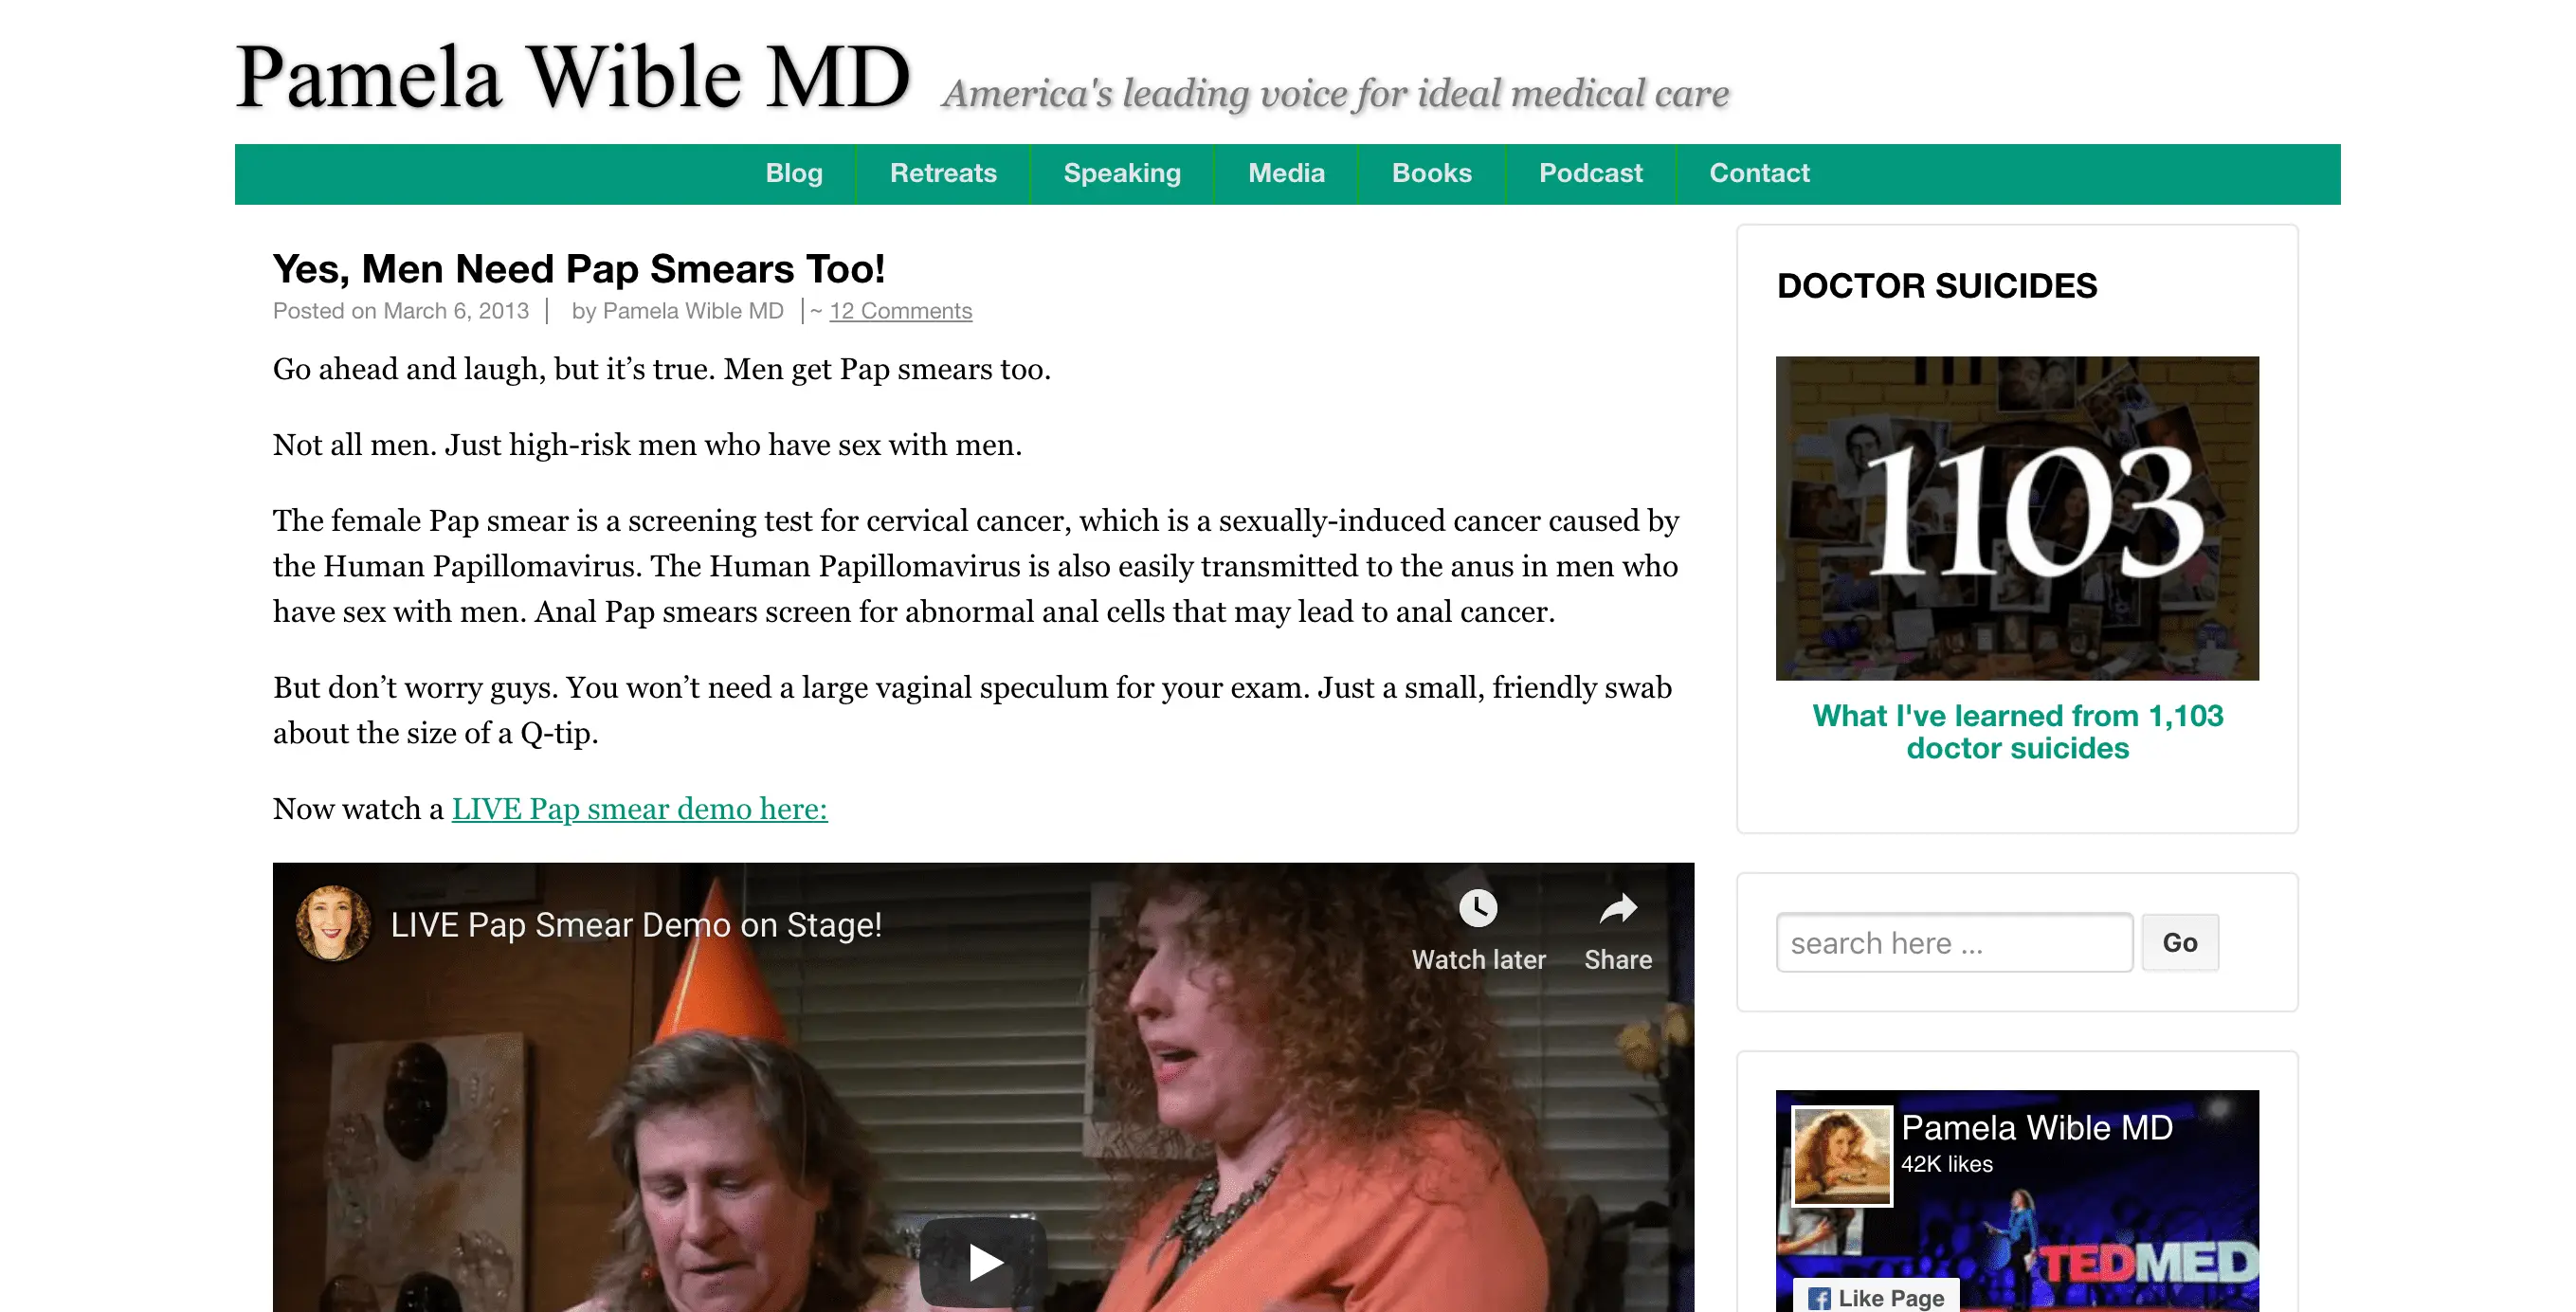Open the Blog menu item
The image size is (2576, 1312).
794,174
